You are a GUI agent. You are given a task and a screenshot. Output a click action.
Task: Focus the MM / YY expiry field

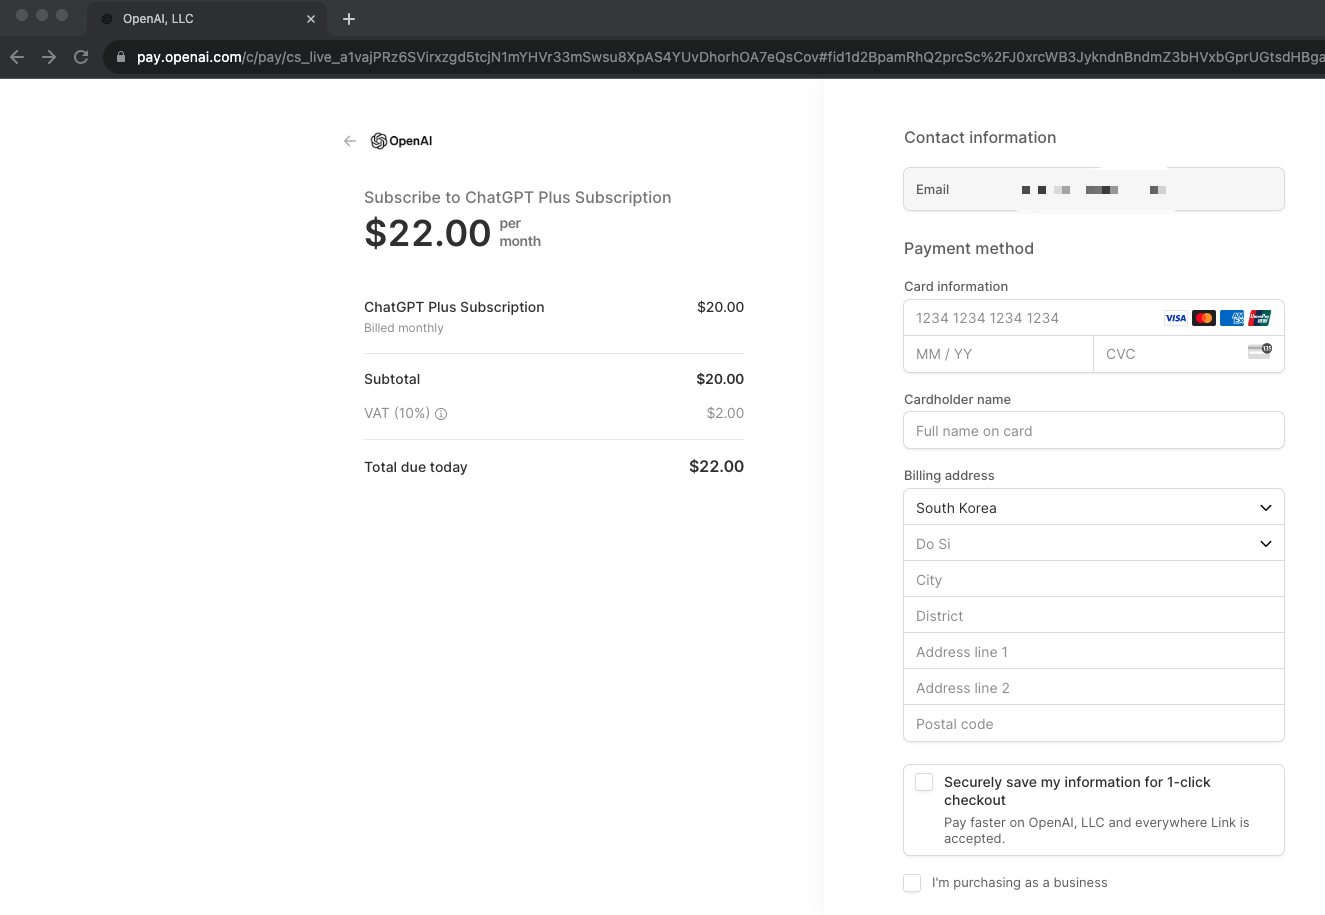pos(998,354)
